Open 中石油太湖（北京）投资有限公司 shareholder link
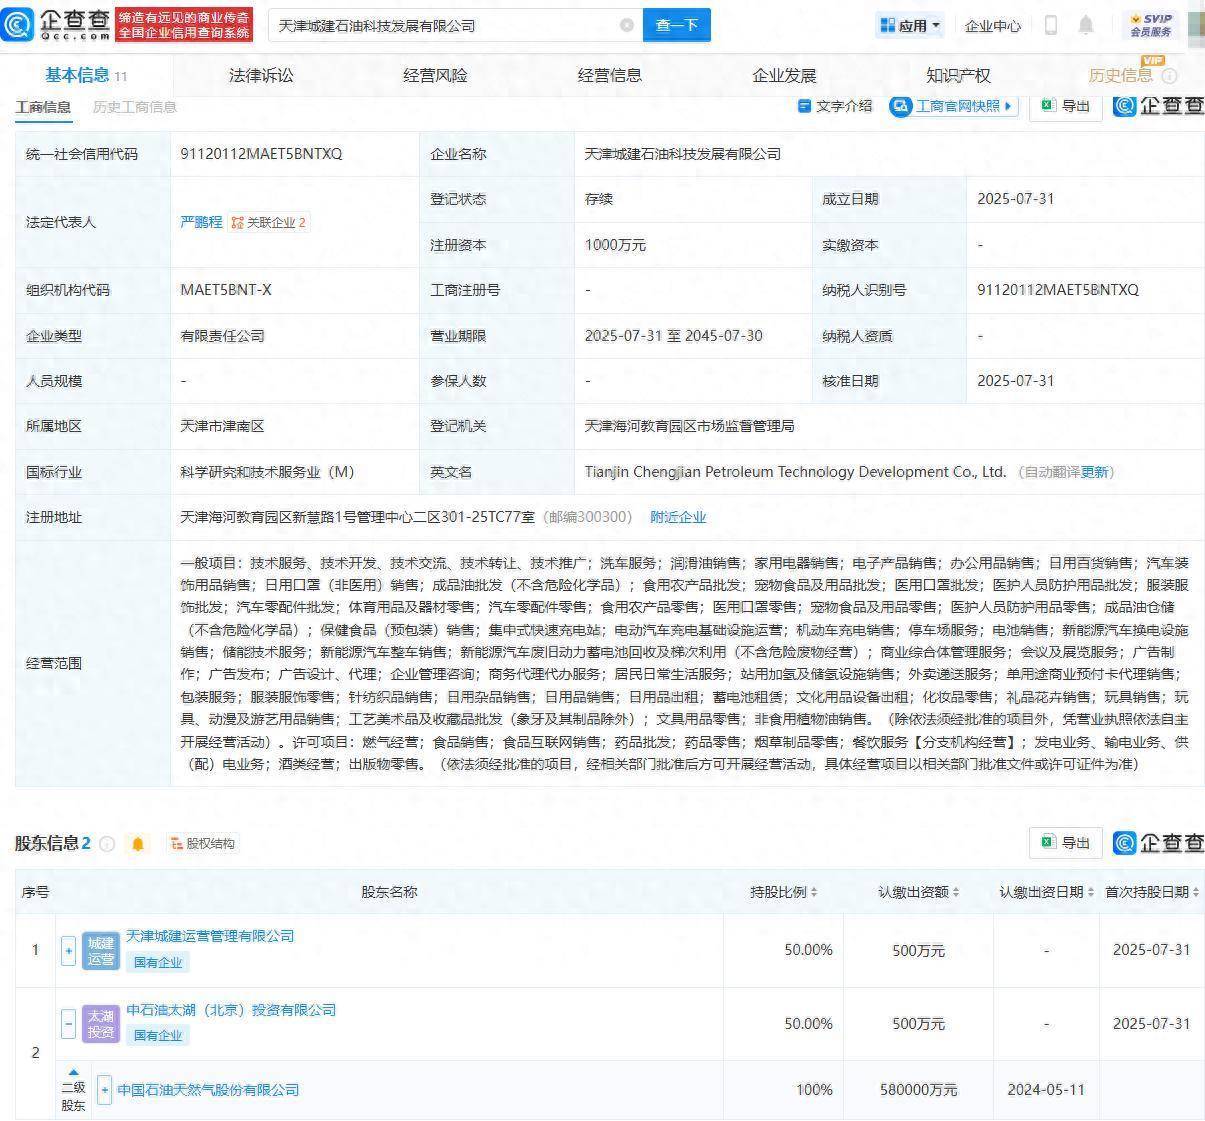The width and height of the screenshot is (1205, 1121). pyautogui.click(x=231, y=1010)
